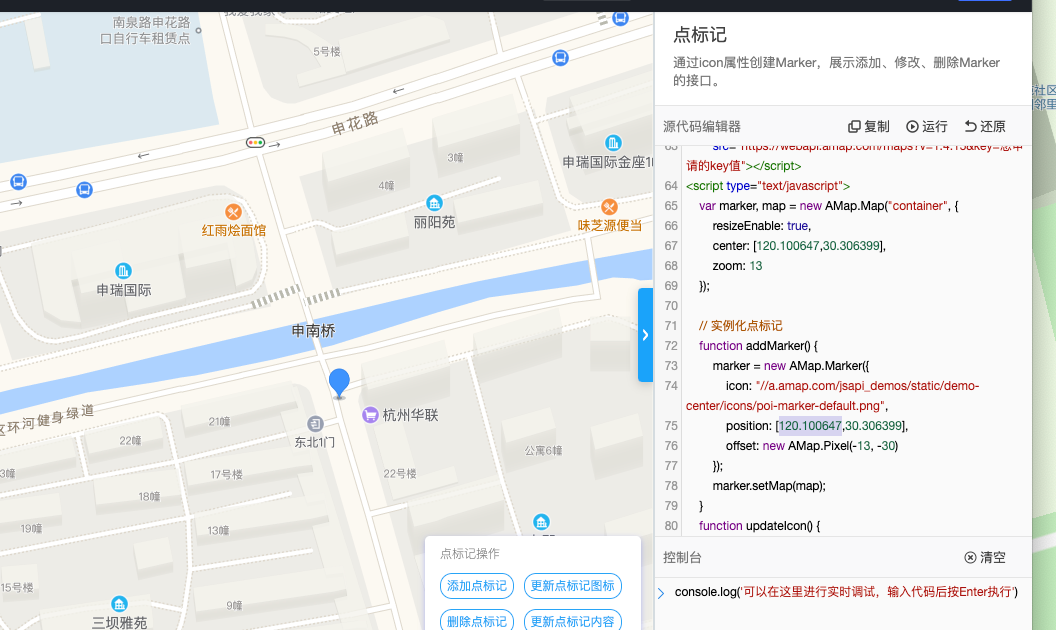This screenshot has height=630, width=1056.
Task: Click the 控制台 label
Action: 682,557
